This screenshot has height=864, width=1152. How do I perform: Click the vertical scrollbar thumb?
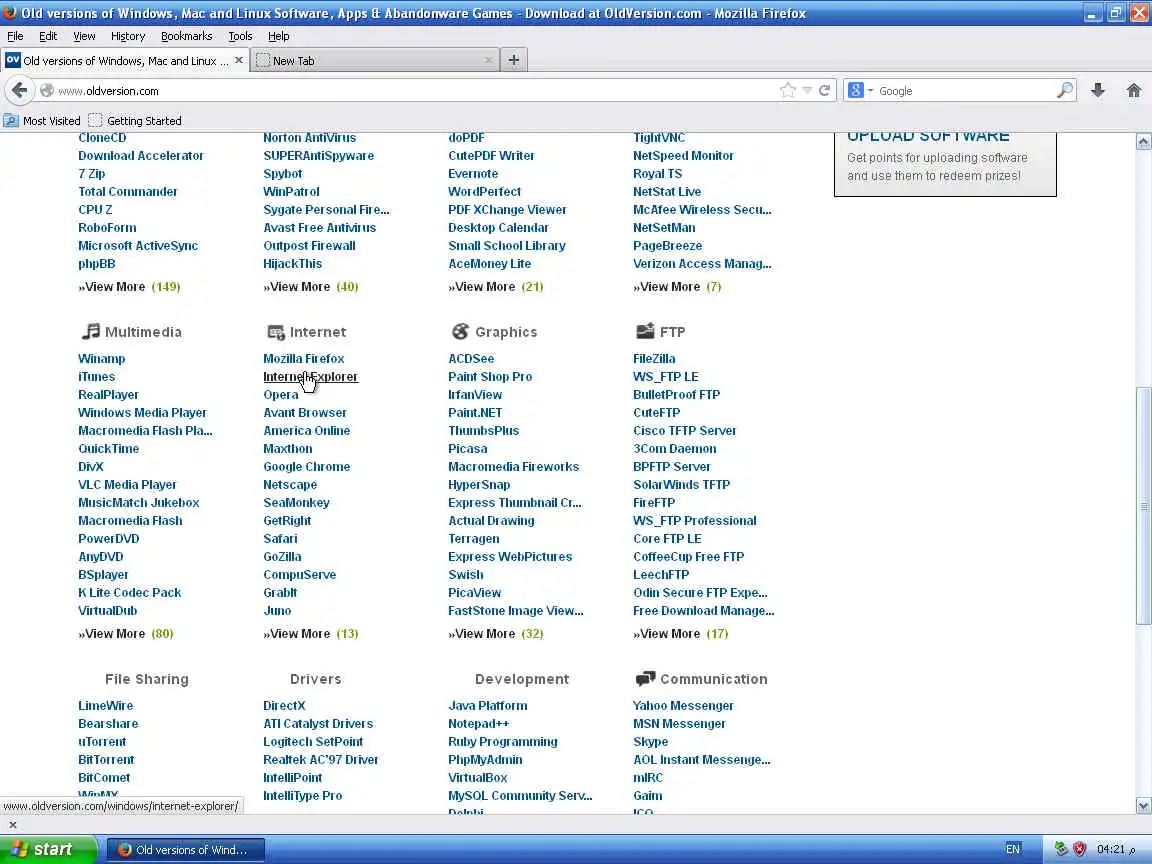click(1143, 505)
